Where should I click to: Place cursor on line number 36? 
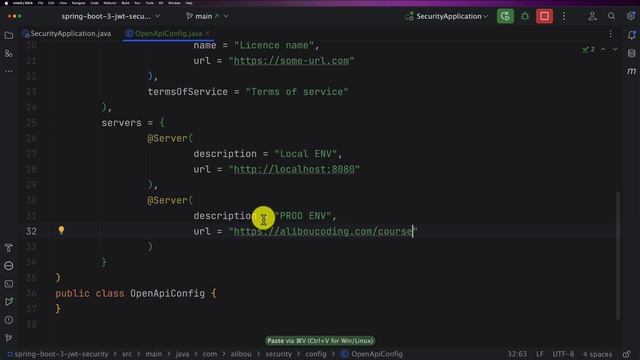[x=31, y=293]
